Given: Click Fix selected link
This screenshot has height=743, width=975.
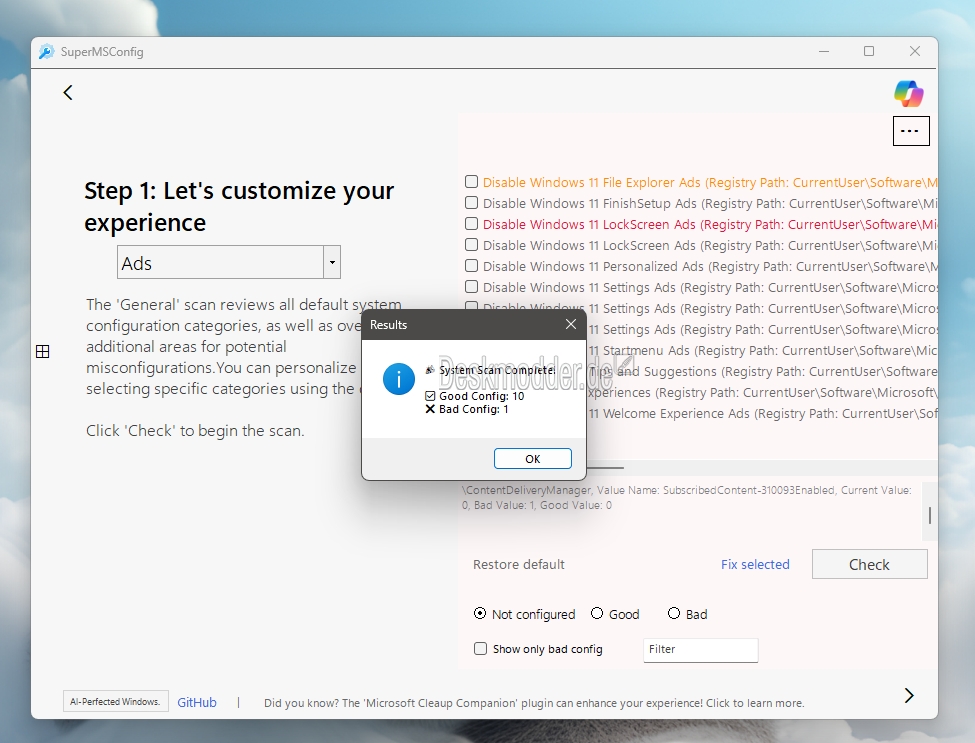Looking at the screenshot, I should [755, 565].
